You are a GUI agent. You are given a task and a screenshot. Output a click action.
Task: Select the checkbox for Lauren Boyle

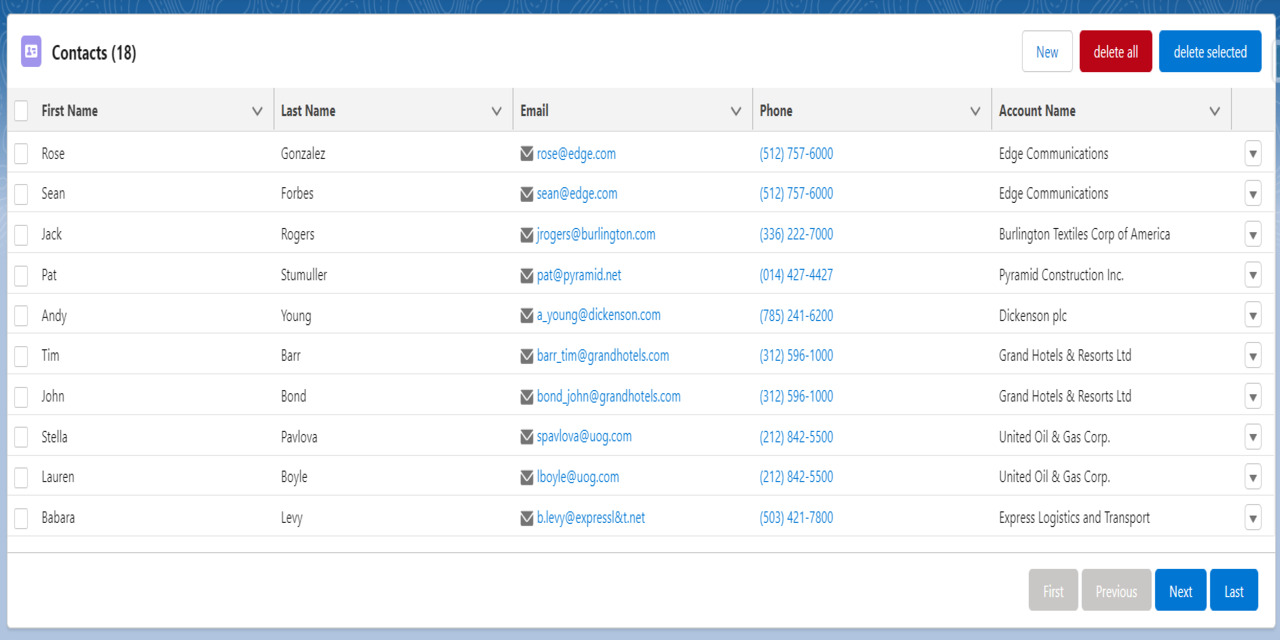(x=20, y=477)
